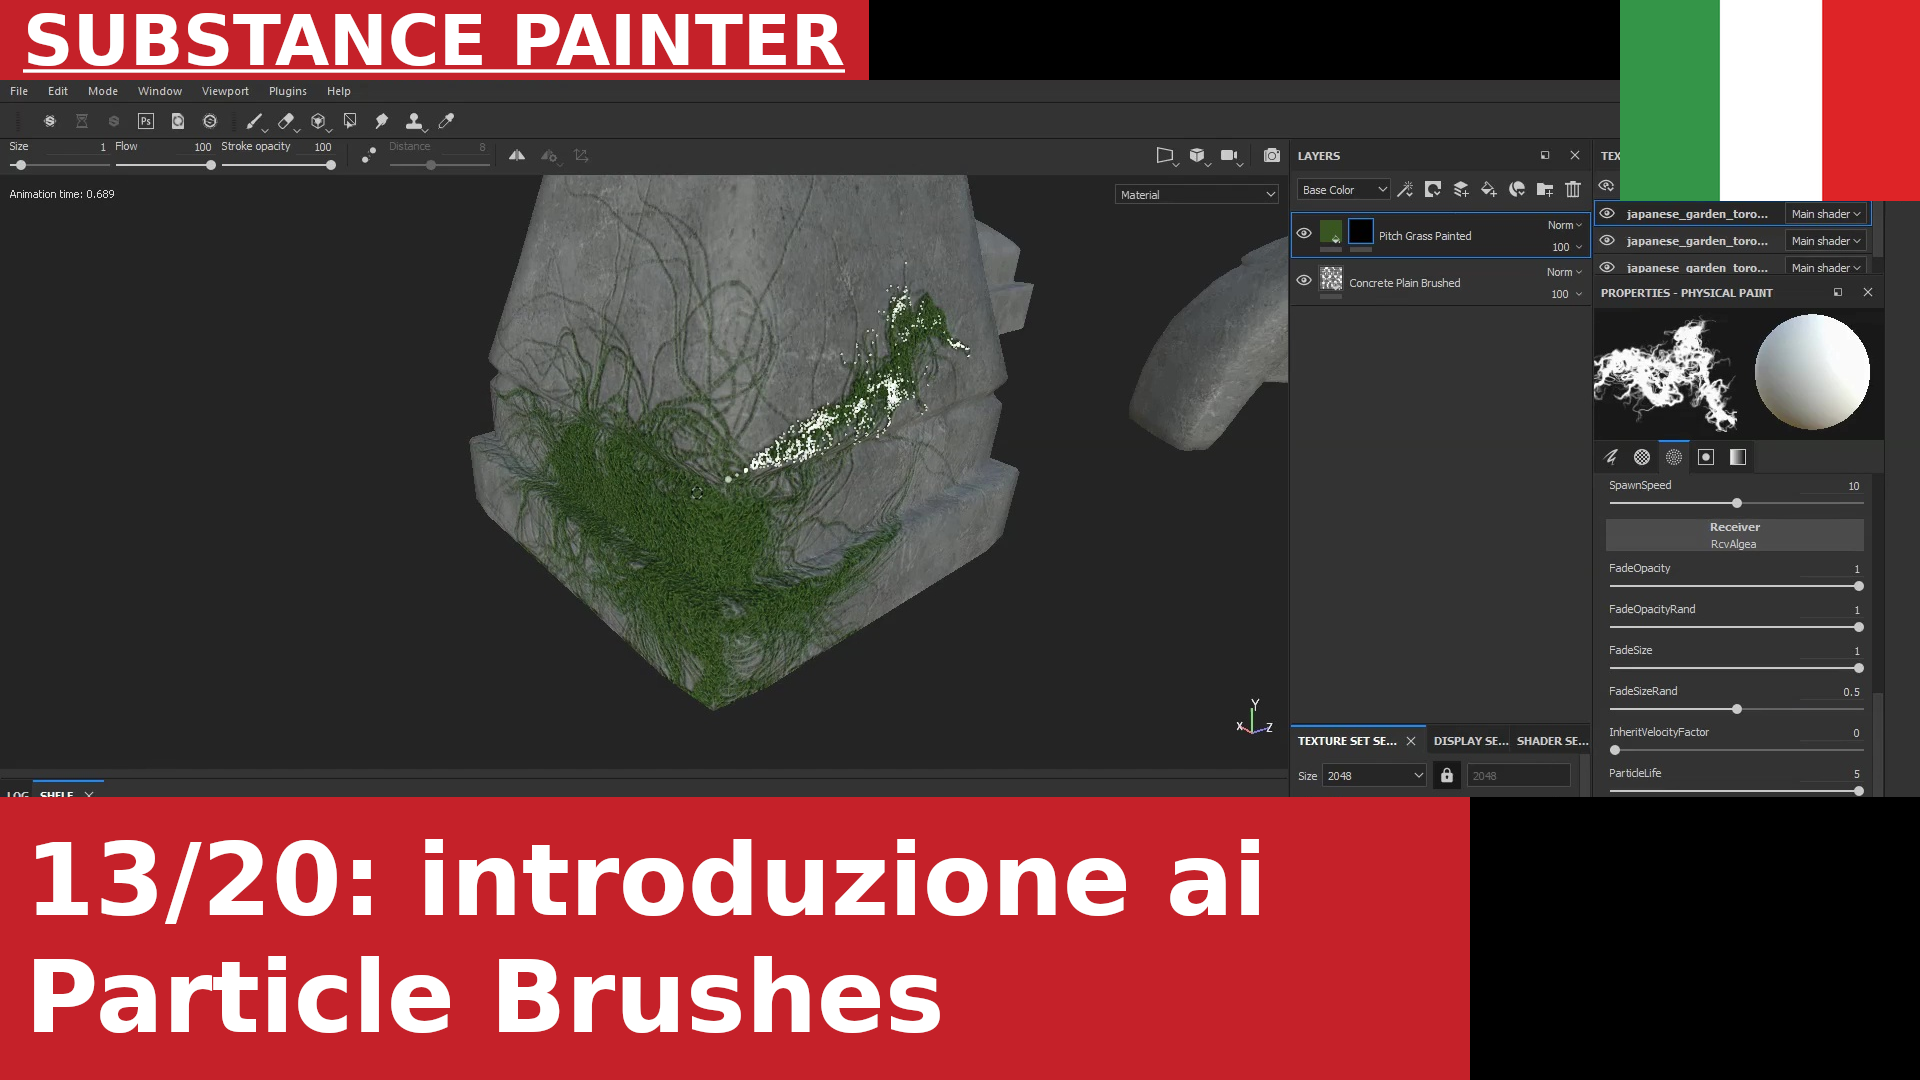The image size is (1920, 1080).
Task: Open the Viewport menu
Action: coord(225,91)
